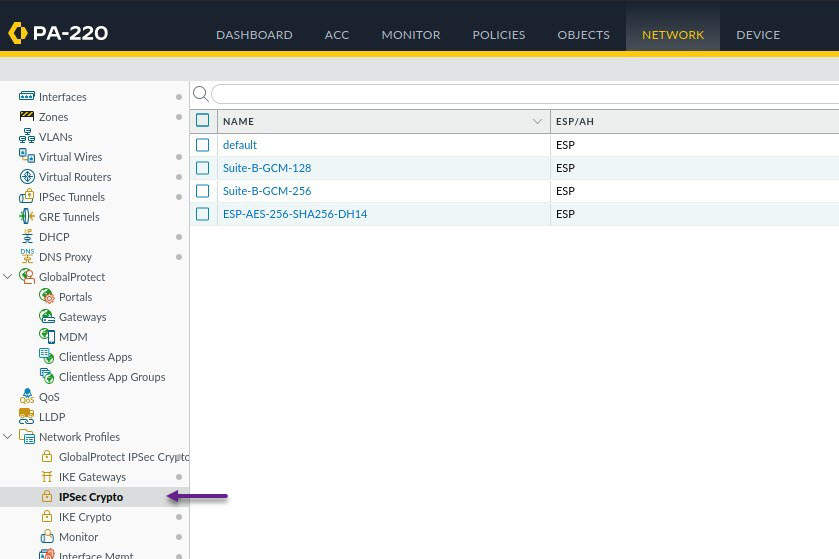The height and width of the screenshot is (559, 839).
Task: Click the Network Profiles folder icon
Action: 27,437
